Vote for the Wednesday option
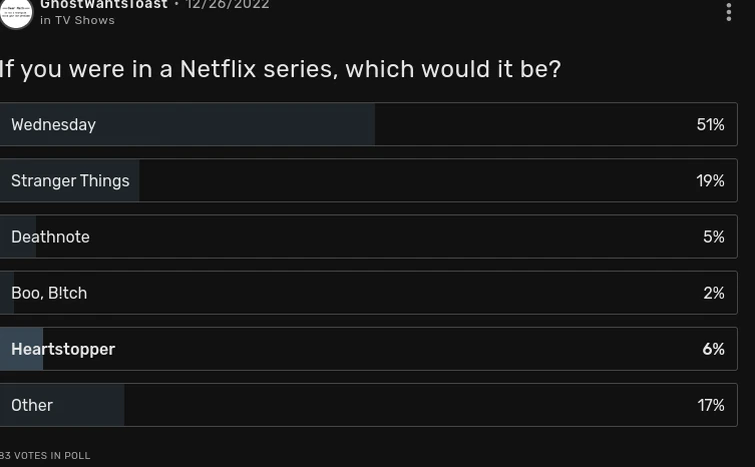Viewport: 755px width, 467px height. point(54,125)
